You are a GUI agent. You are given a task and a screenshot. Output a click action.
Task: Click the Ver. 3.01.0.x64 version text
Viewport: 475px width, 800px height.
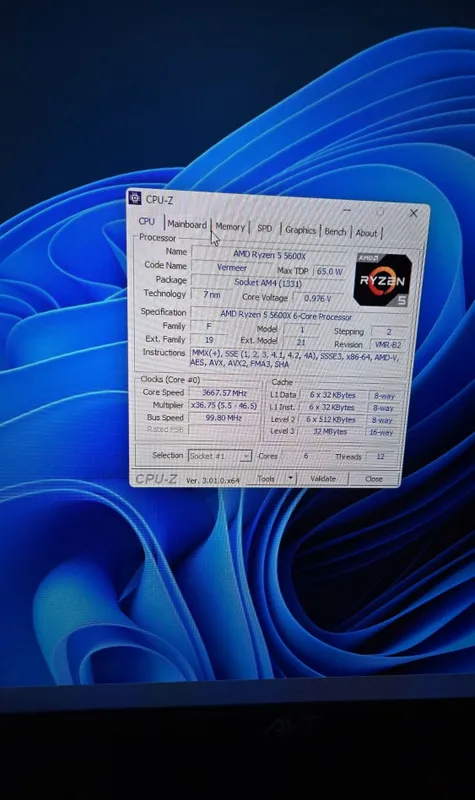[x=212, y=480]
